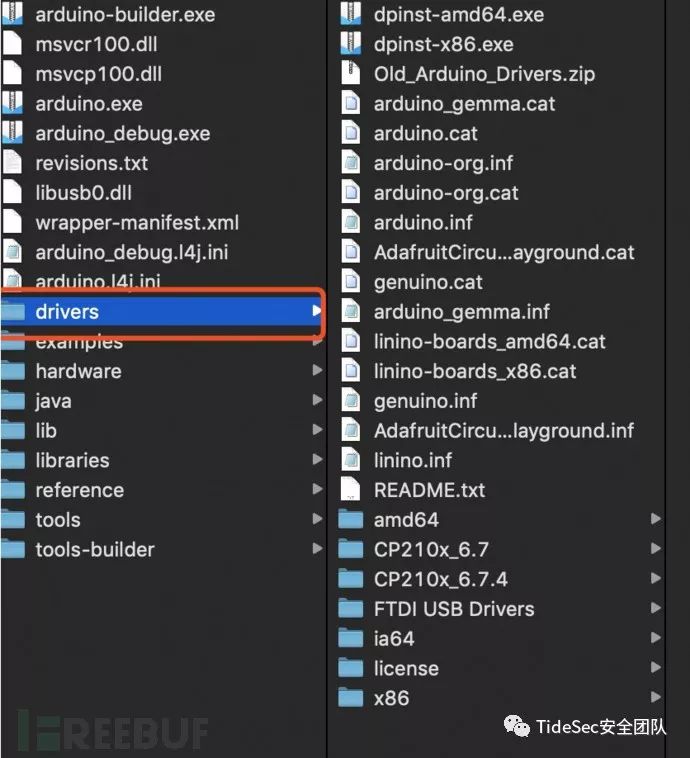Click the wrapper-manifest.xml file icon
This screenshot has height=758, width=690.
coord(12,222)
